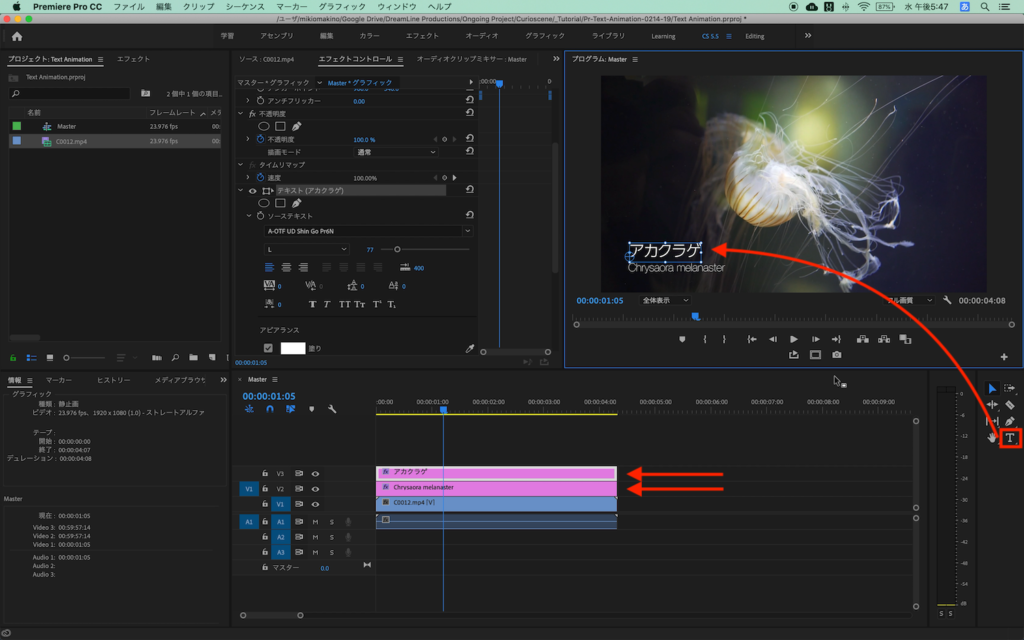Switch to the エフェクト panel tab
This screenshot has width=1024, height=640.
pyautogui.click(x=133, y=59)
